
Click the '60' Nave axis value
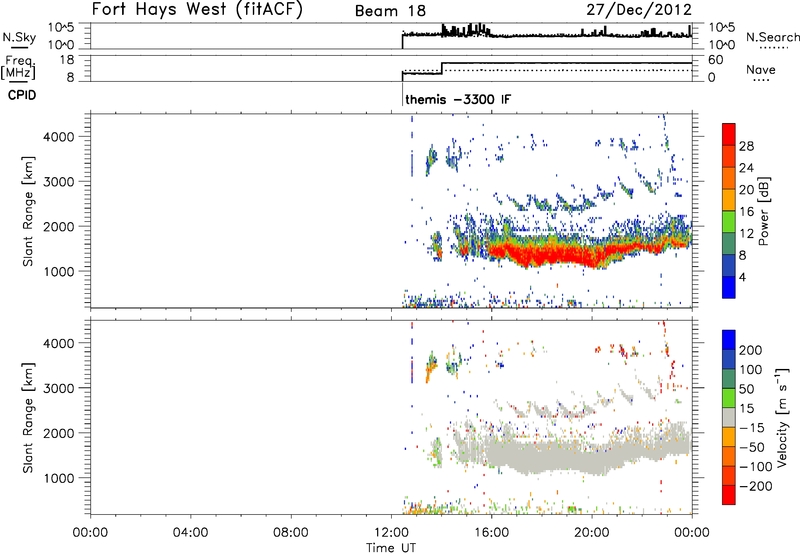pyautogui.click(x=716, y=60)
